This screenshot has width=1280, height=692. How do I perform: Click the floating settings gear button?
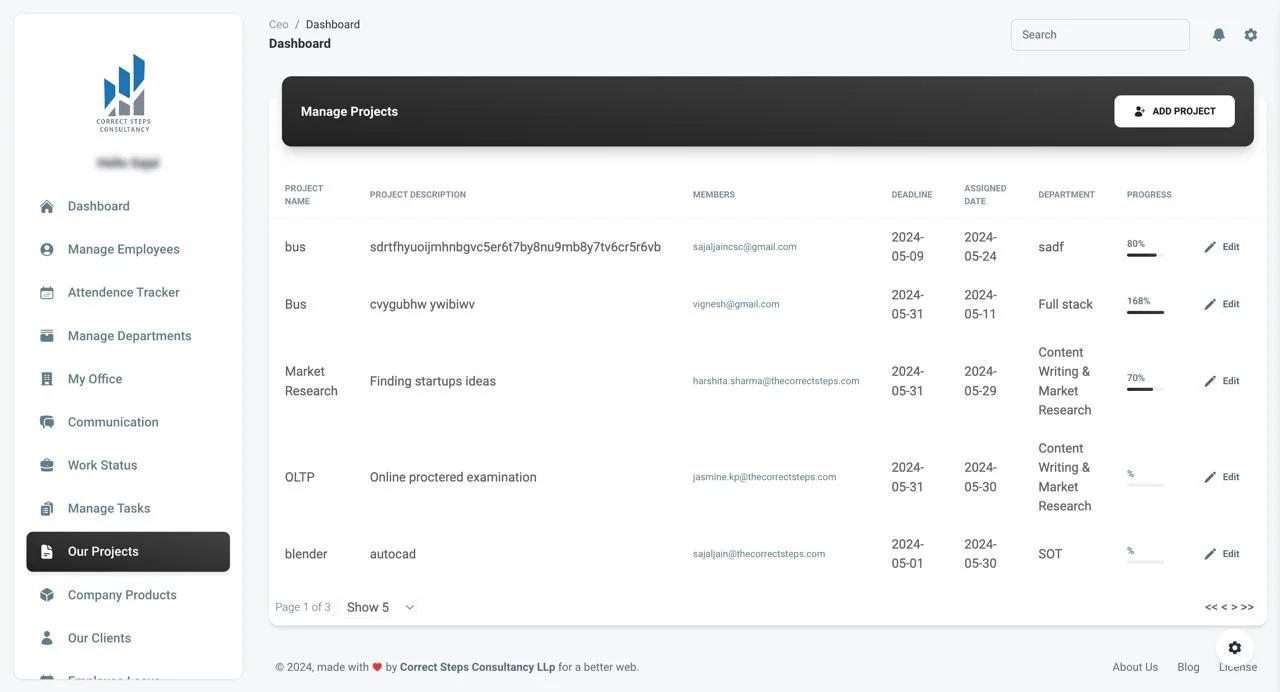coord(1234,647)
